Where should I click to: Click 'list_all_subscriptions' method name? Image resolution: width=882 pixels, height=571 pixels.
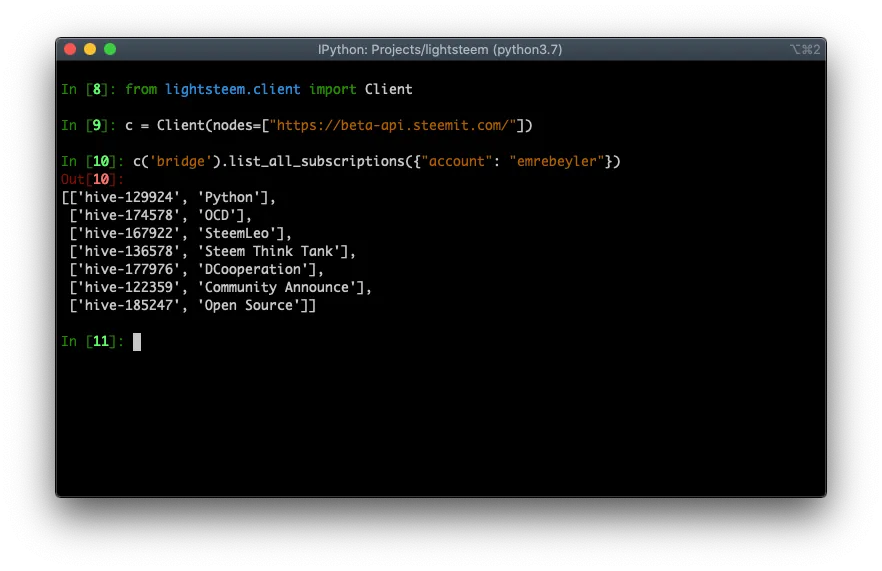[317, 161]
